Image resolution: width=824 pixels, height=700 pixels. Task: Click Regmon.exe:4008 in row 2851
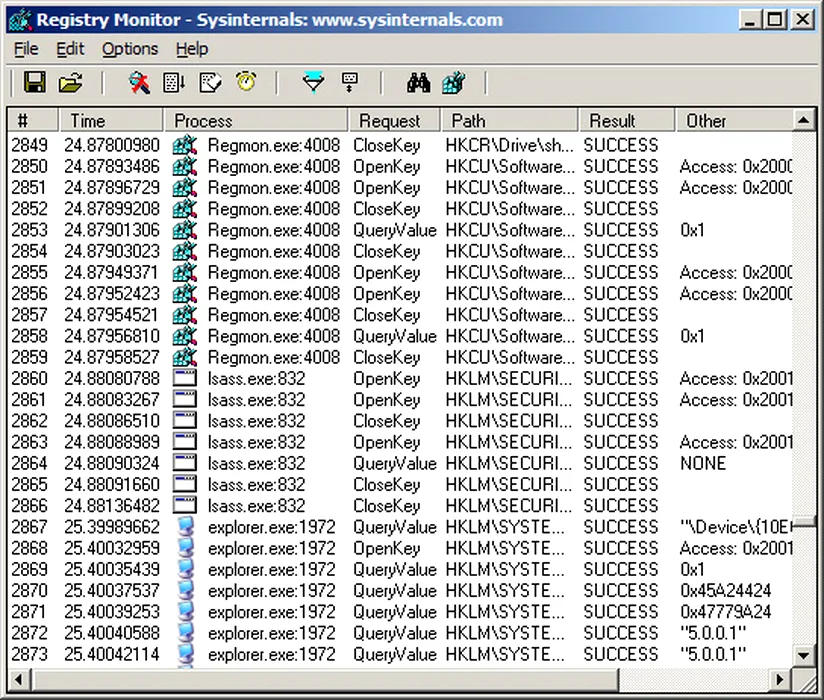274,188
